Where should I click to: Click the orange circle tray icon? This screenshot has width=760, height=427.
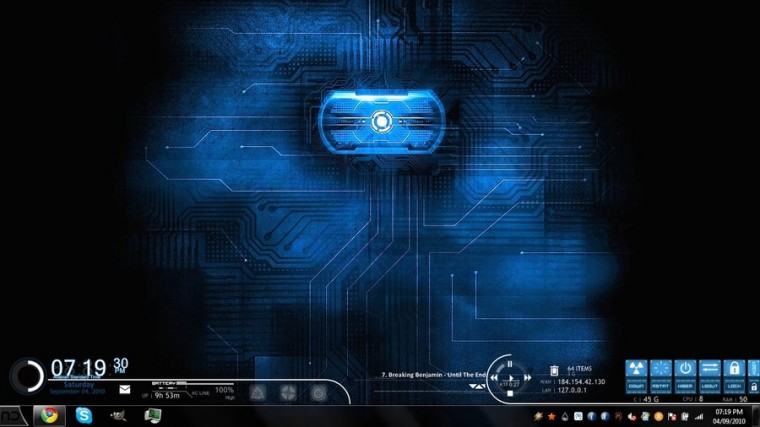[x=658, y=416]
